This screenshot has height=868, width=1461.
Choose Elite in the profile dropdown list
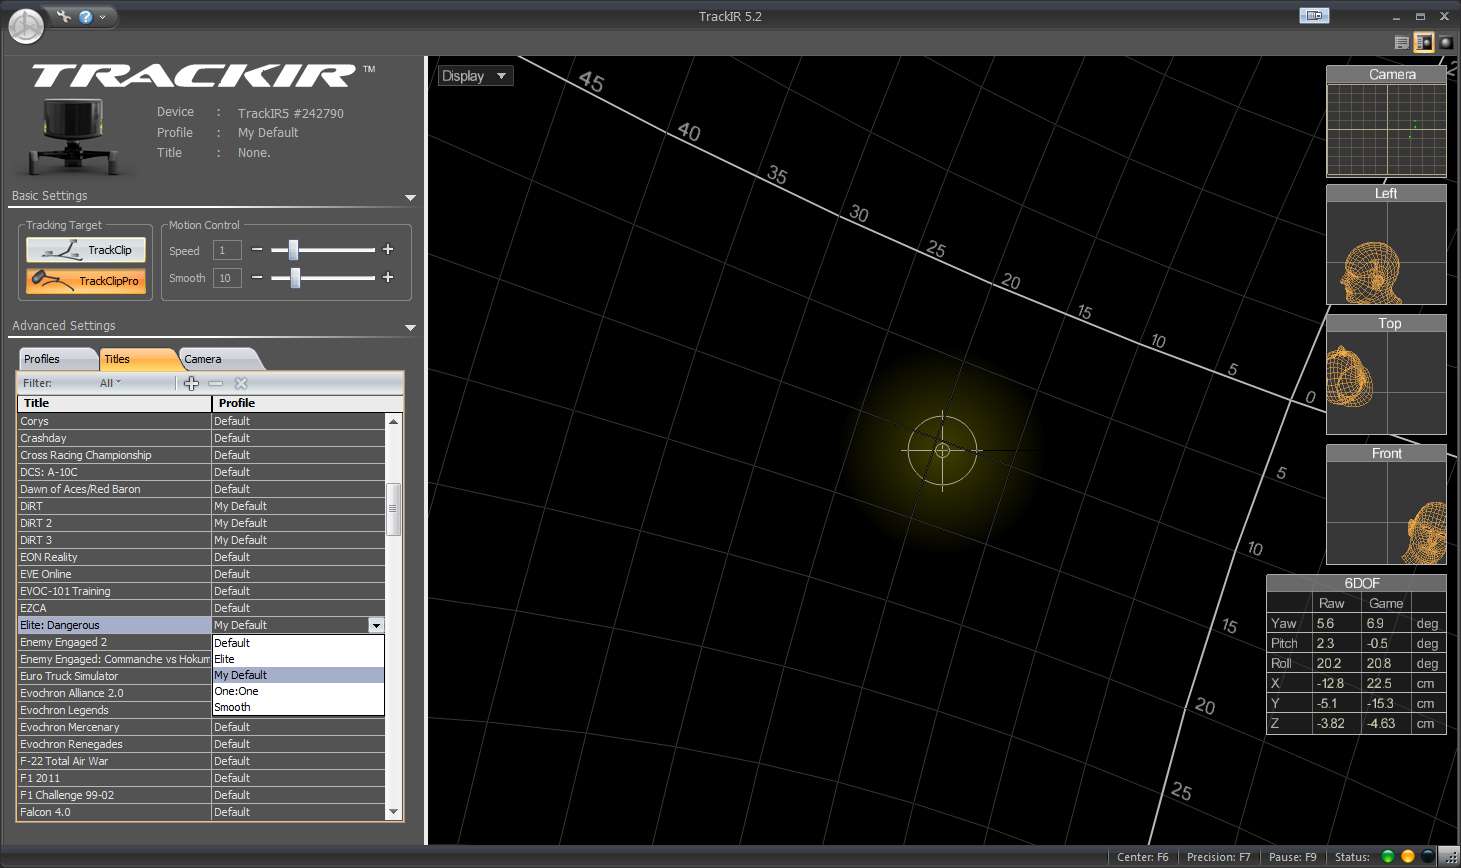coord(298,659)
